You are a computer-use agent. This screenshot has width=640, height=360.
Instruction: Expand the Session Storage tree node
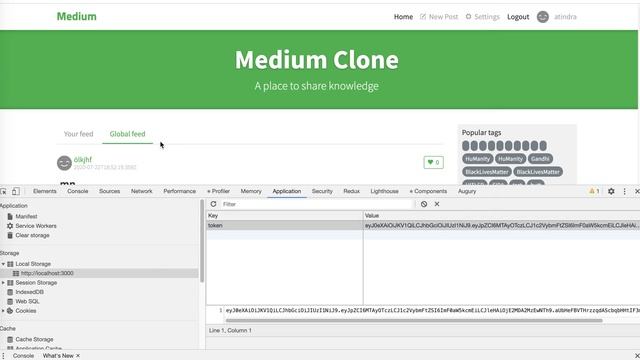pyautogui.click(x=3, y=282)
